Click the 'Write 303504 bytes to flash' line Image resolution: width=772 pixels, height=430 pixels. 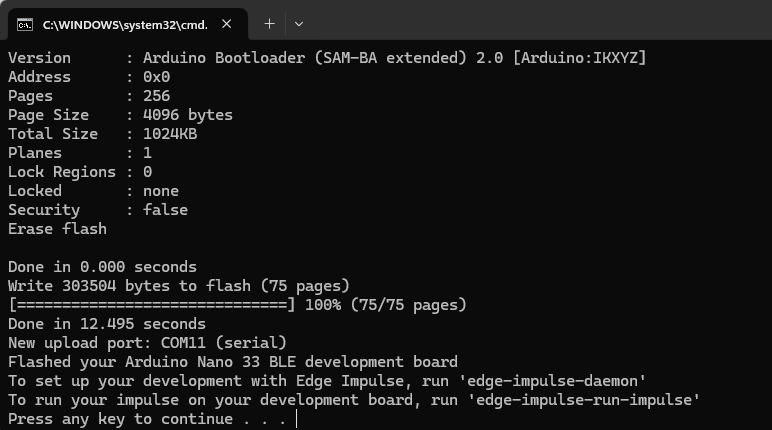178,286
